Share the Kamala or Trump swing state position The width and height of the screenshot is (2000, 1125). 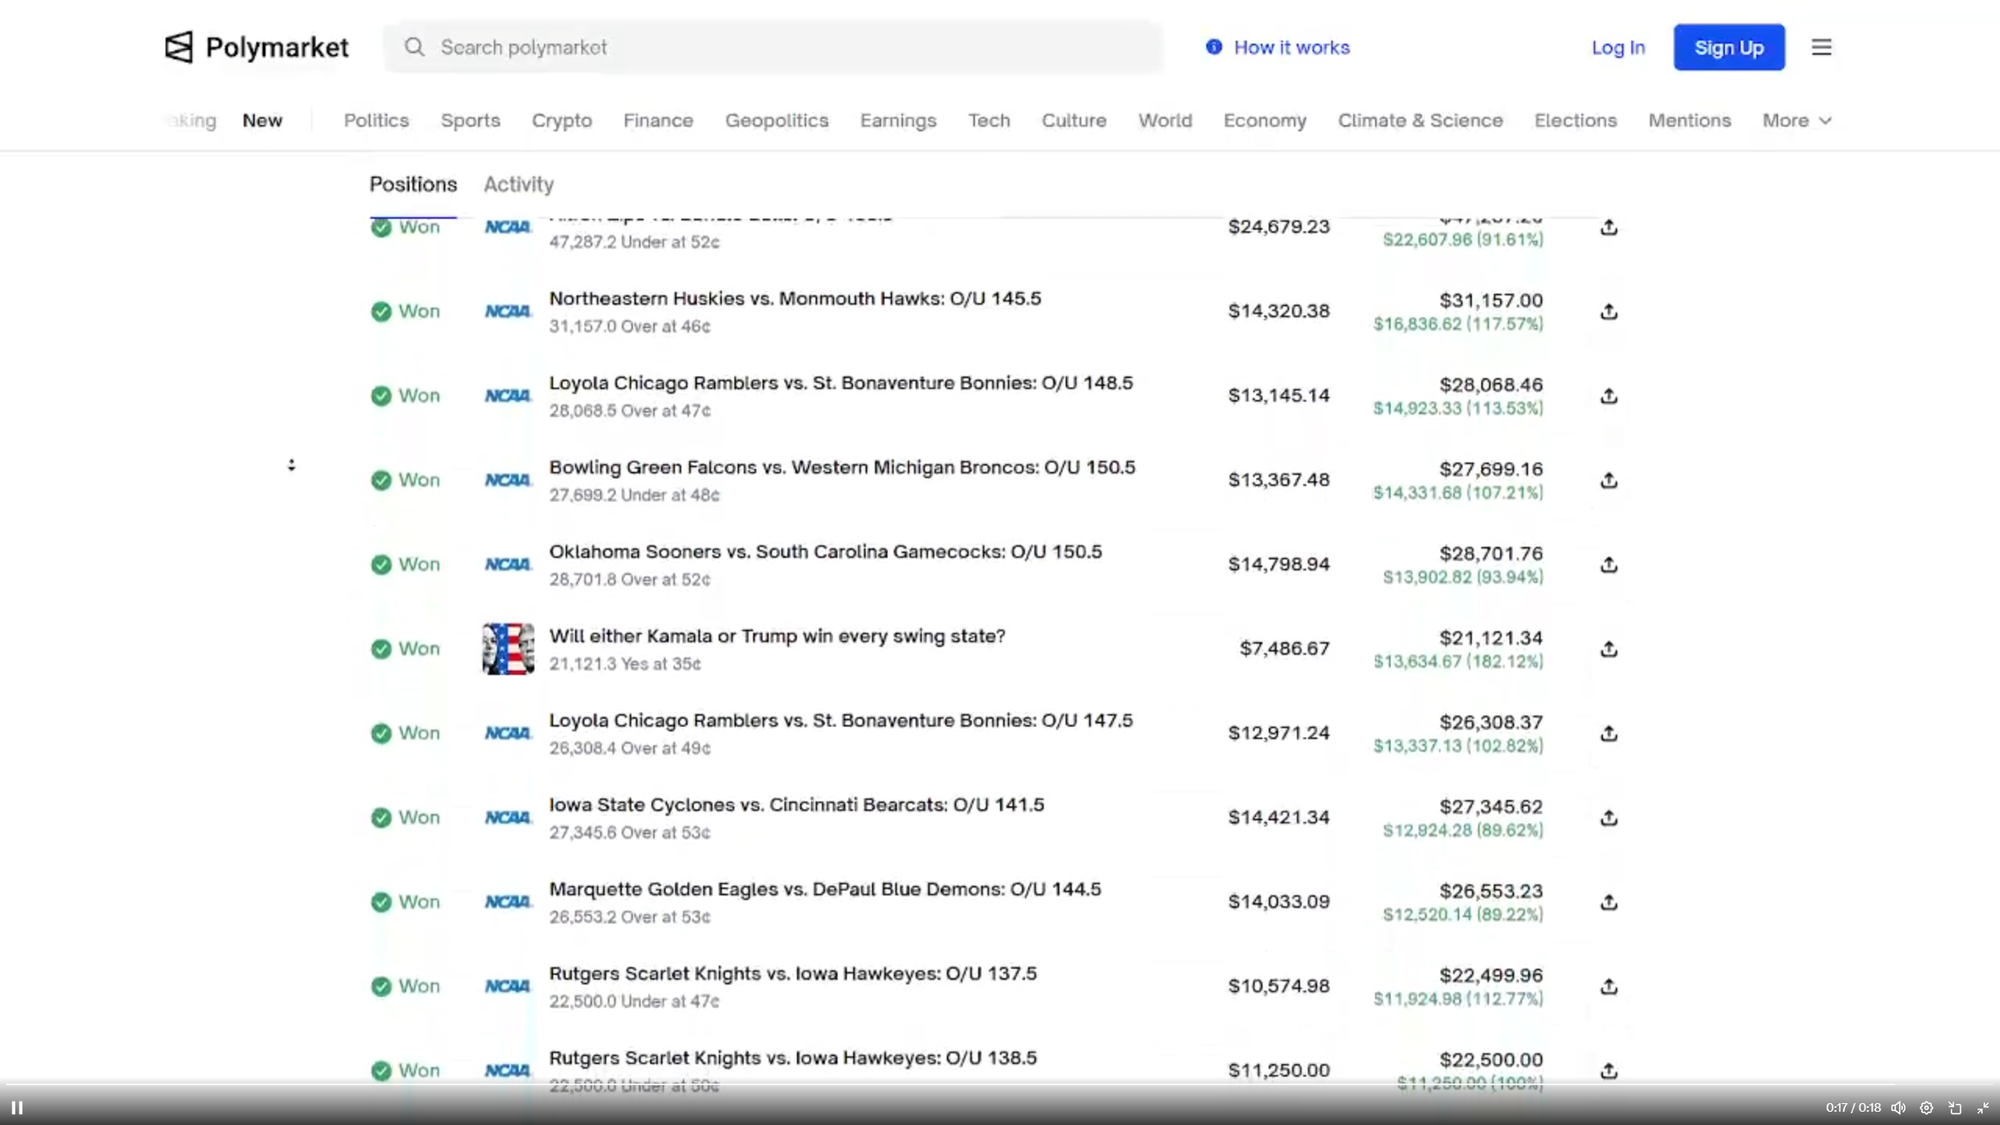pyautogui.click(x=1608, y=649)
